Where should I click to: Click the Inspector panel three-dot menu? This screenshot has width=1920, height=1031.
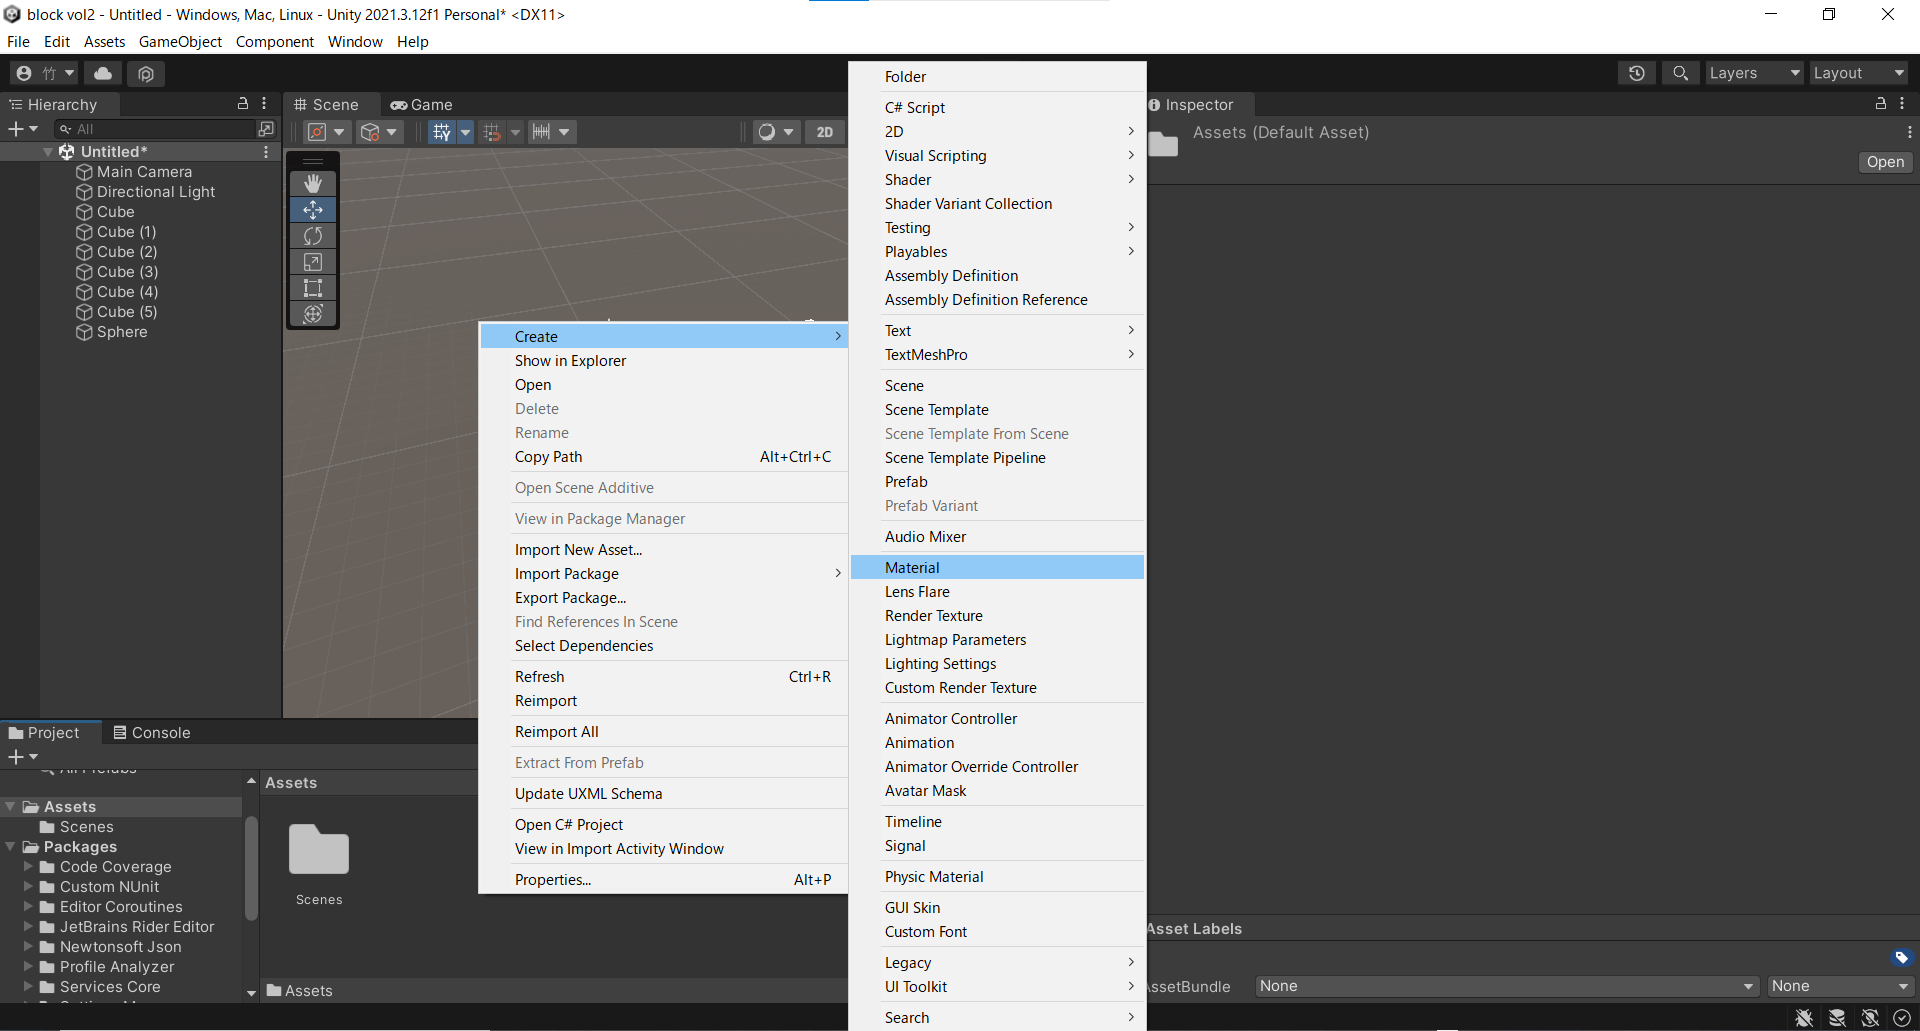click(1902, 104)
